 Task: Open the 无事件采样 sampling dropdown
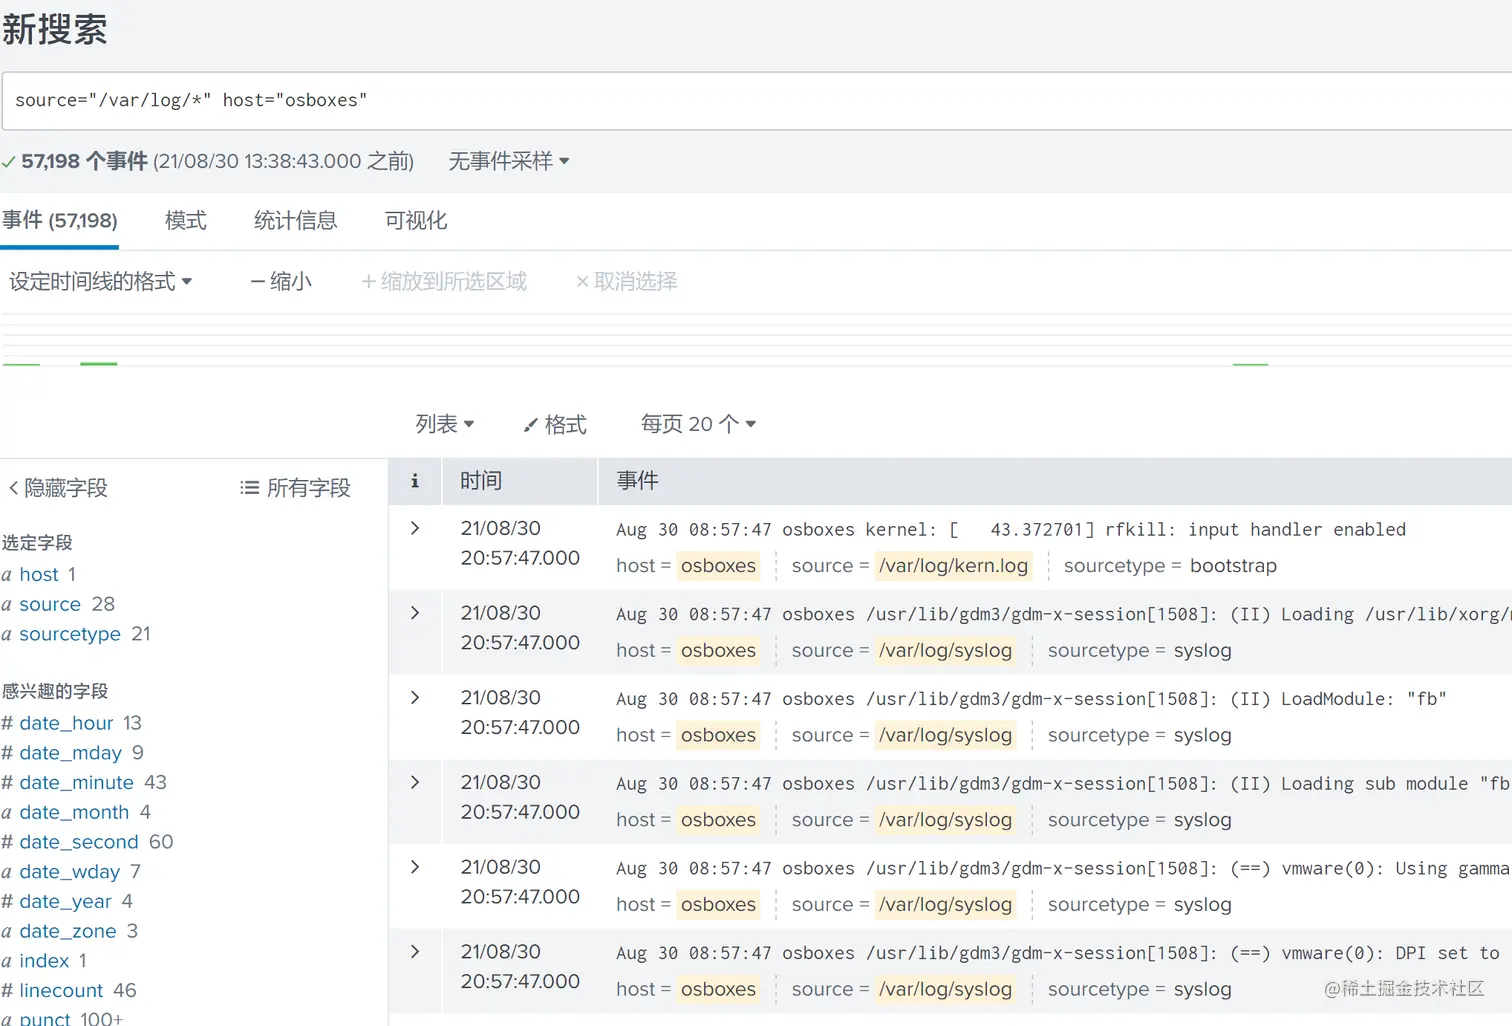point(508,161)
